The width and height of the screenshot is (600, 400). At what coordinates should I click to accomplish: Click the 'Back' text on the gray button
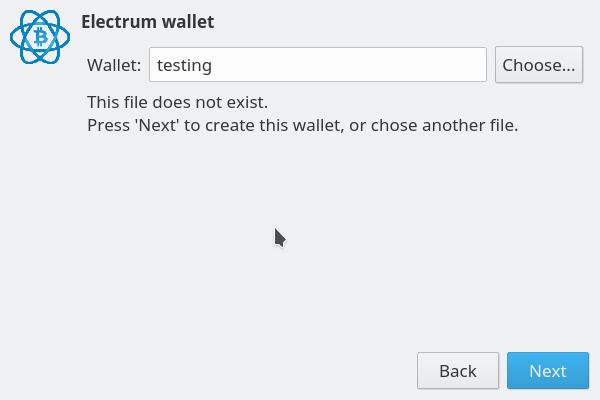pos(458,371)
